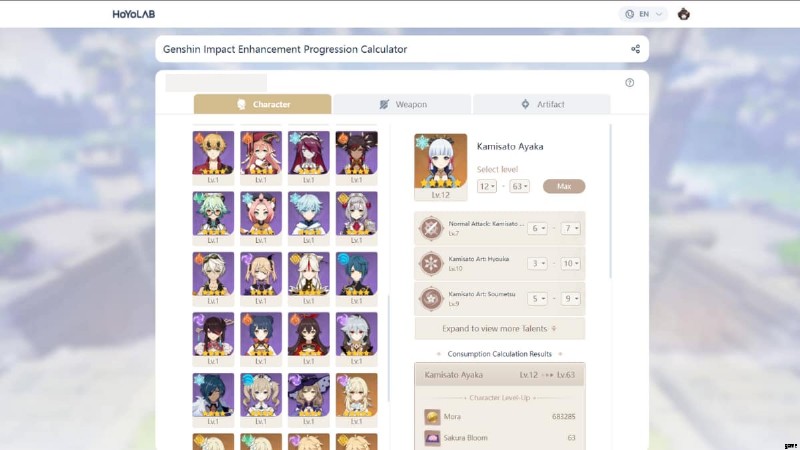The width and height of the screenshot is (800, 450).
Task: Open the help question mark icon
Action: (x=630, y=83)
